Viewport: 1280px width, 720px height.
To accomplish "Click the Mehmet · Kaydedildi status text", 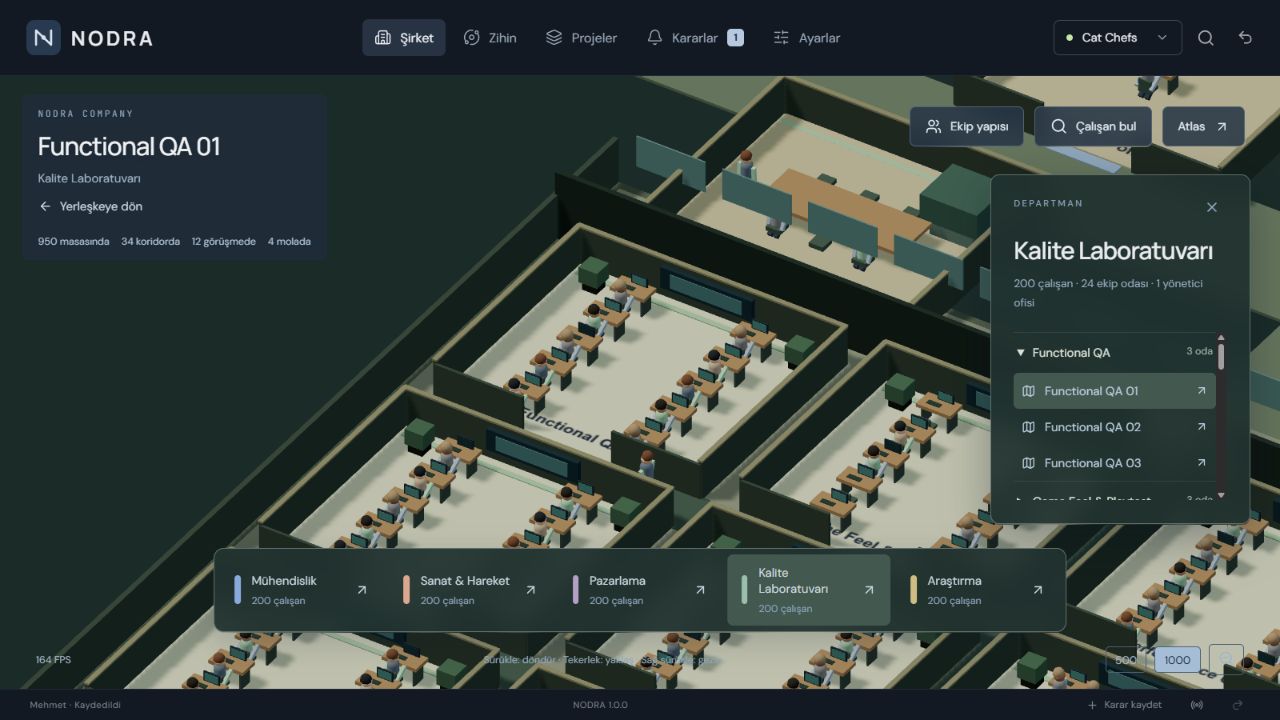I will (x=75, y=705).
